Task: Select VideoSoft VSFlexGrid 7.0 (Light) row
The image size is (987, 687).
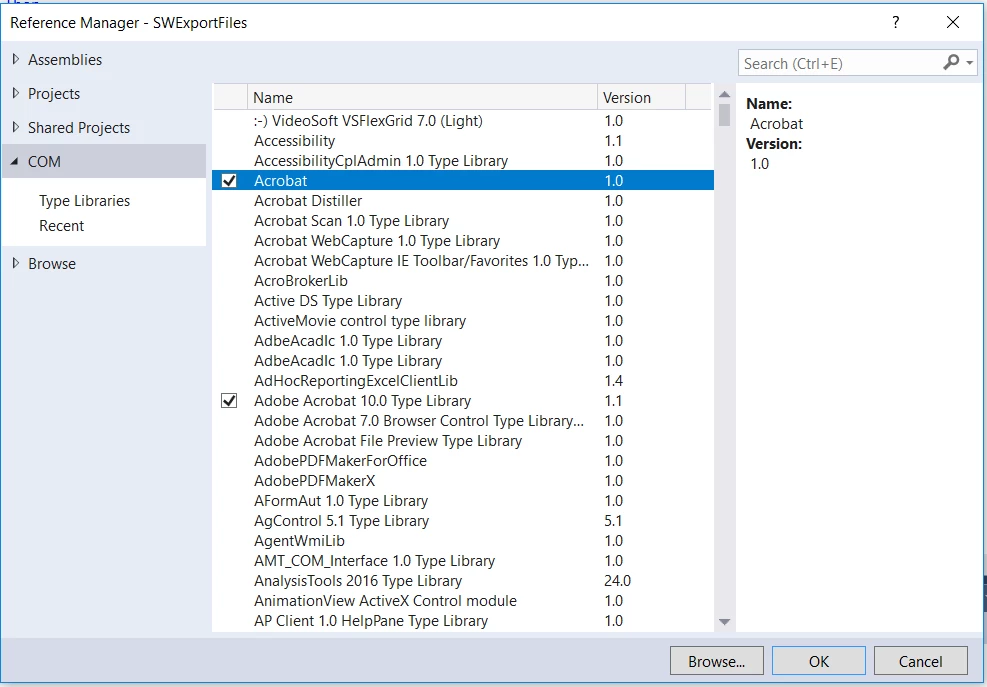Action: coord(463,120)
